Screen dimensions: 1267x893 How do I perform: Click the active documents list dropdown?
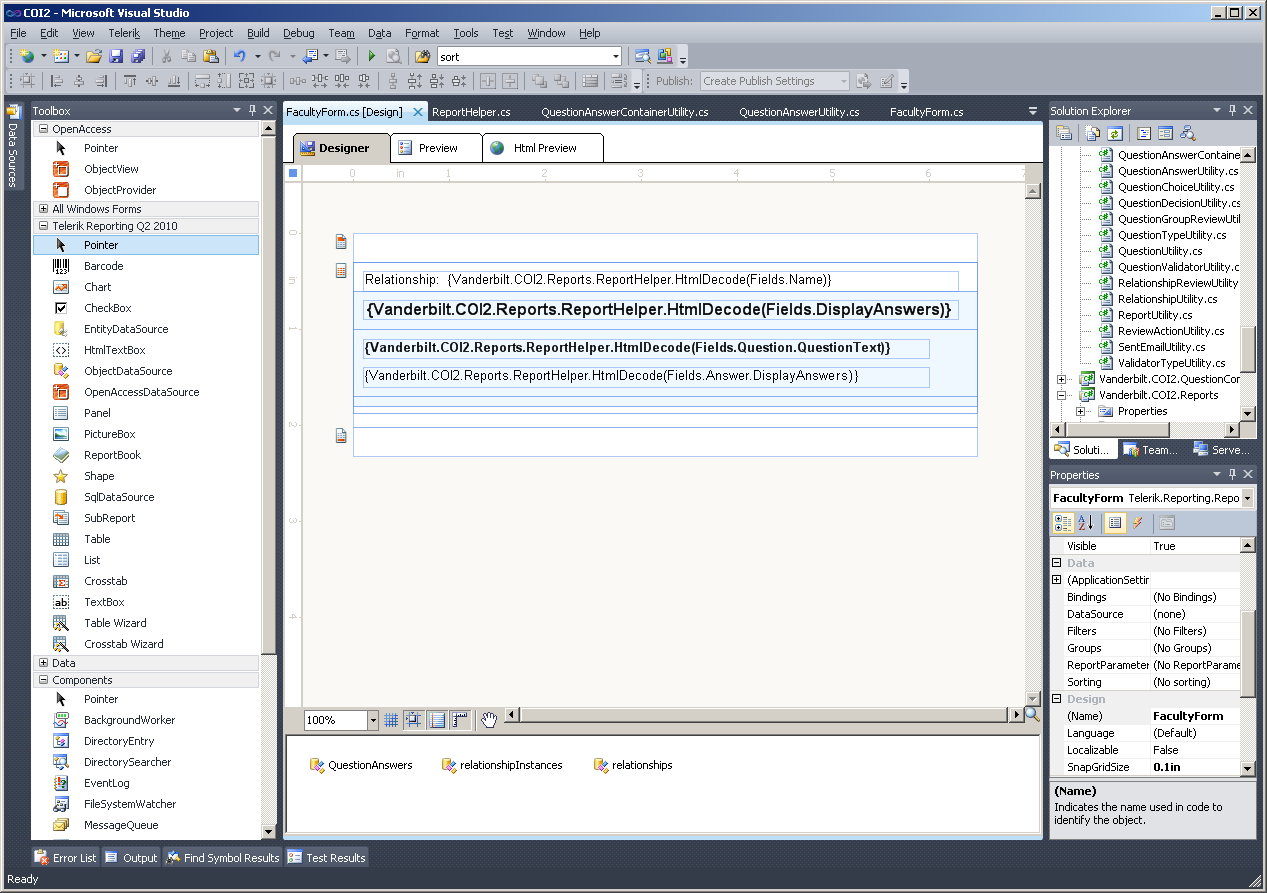click(x=1033, y=111)
